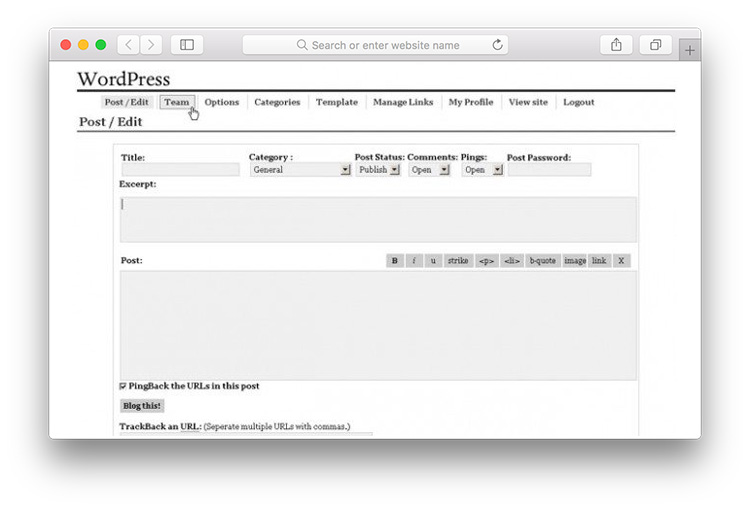750x509 pixels.
Task: Go to the Categories menu tab
Action: pos(277,102)
